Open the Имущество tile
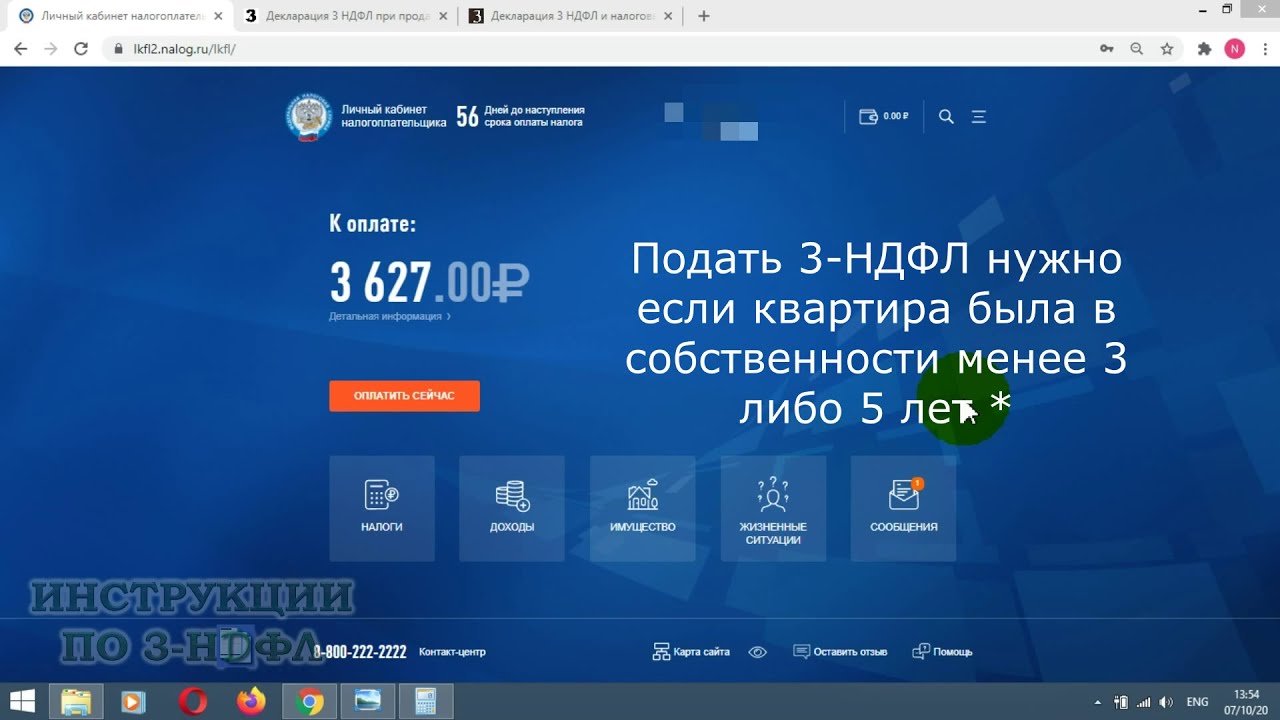This screenshot has width=1280, height=720. [643, 508]
